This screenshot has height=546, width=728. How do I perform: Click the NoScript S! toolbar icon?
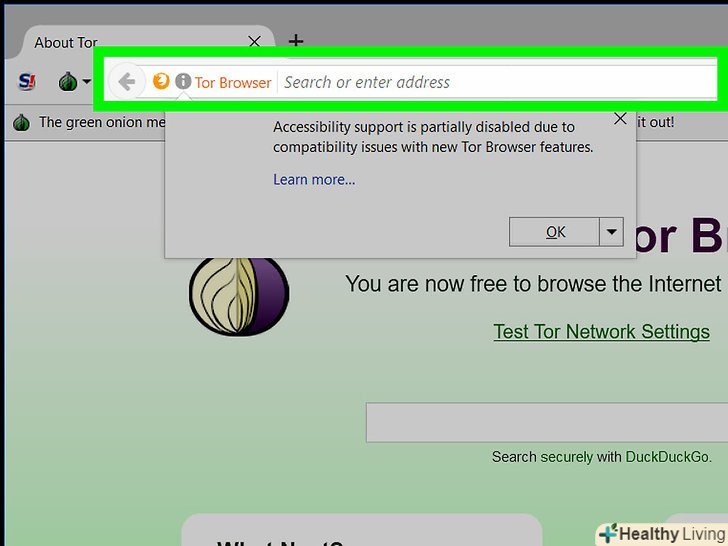coord(27,82)
